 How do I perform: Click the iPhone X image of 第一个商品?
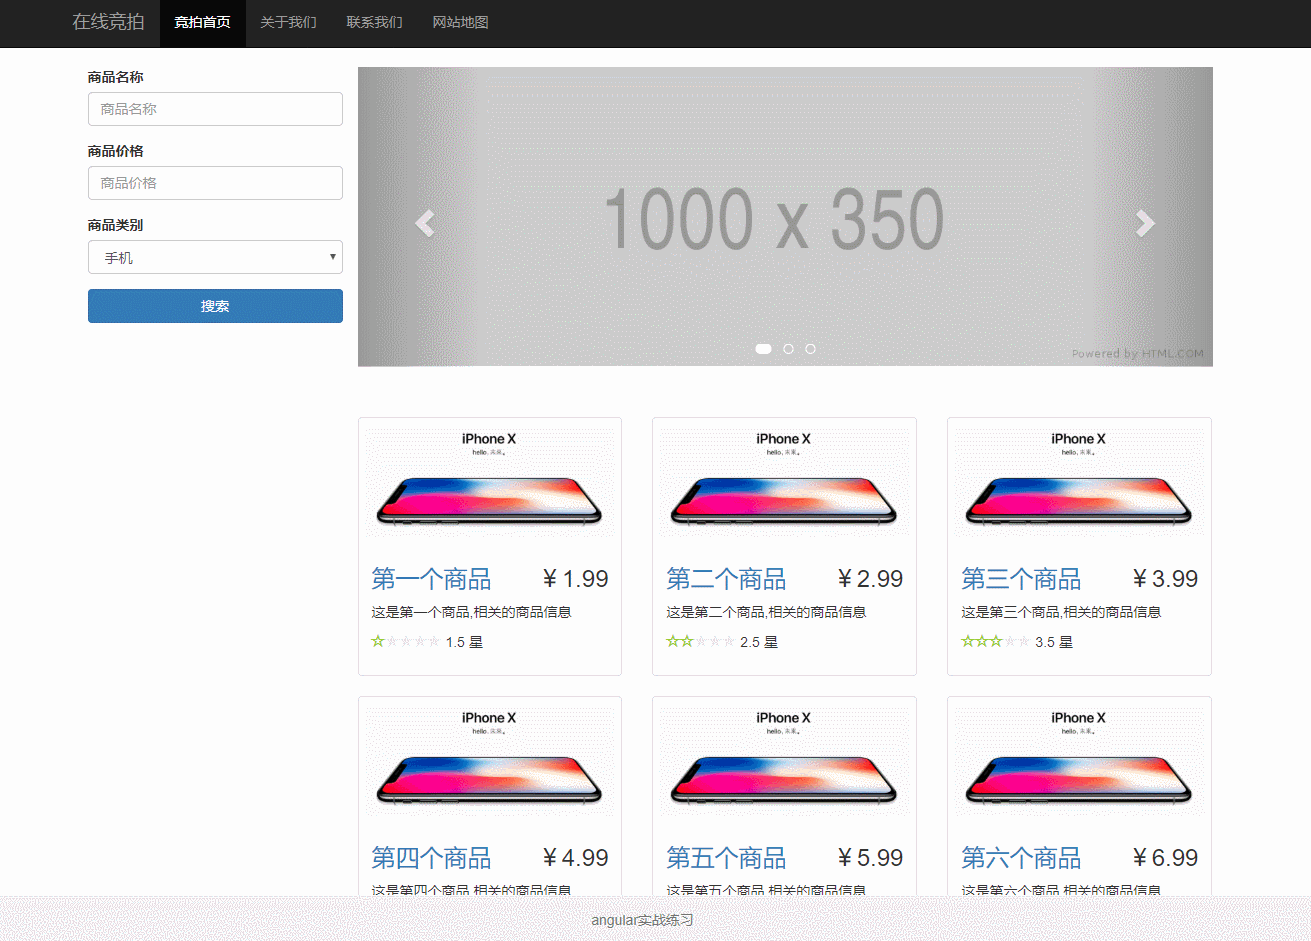point(489,483)
